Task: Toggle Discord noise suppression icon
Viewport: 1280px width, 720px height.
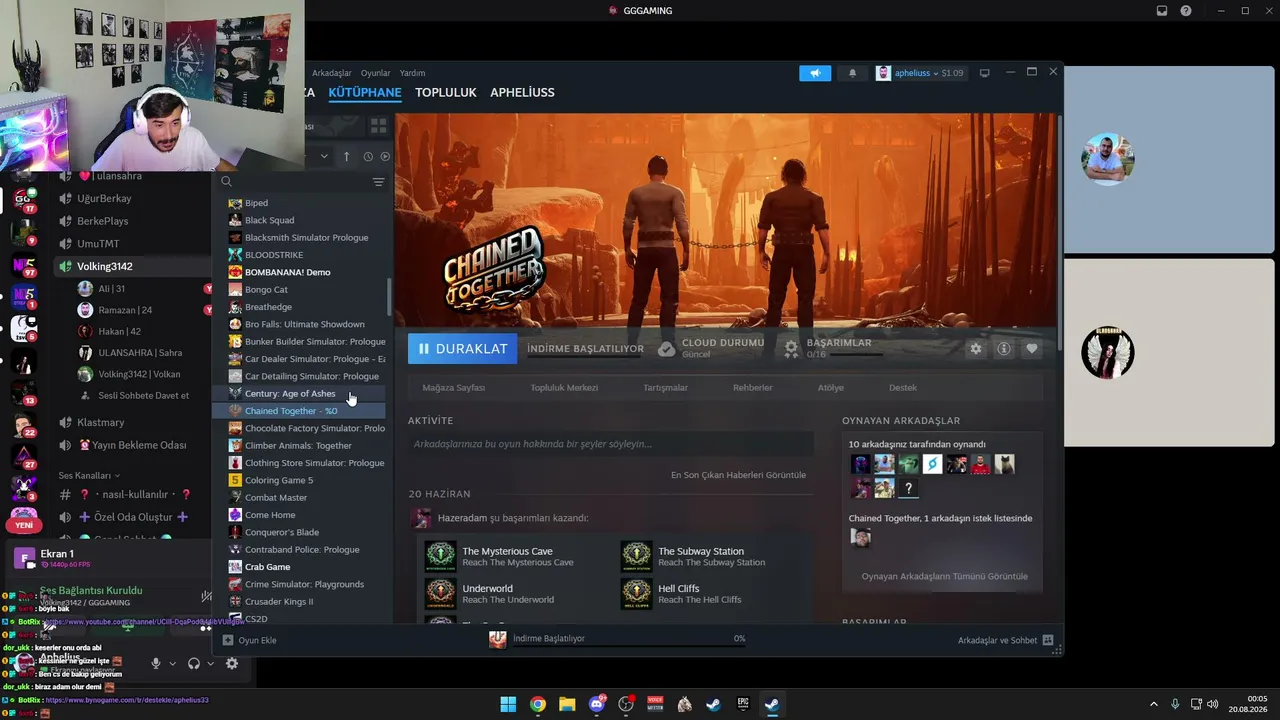Action: pos(205,596)
